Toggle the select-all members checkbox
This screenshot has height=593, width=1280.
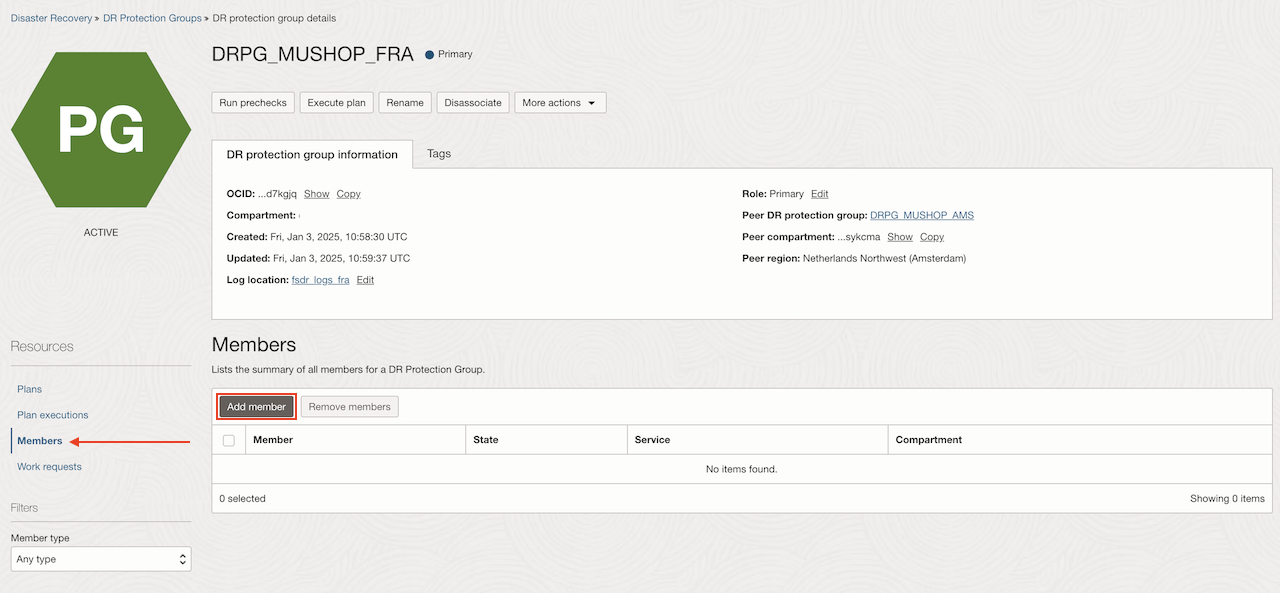(229, 440)
